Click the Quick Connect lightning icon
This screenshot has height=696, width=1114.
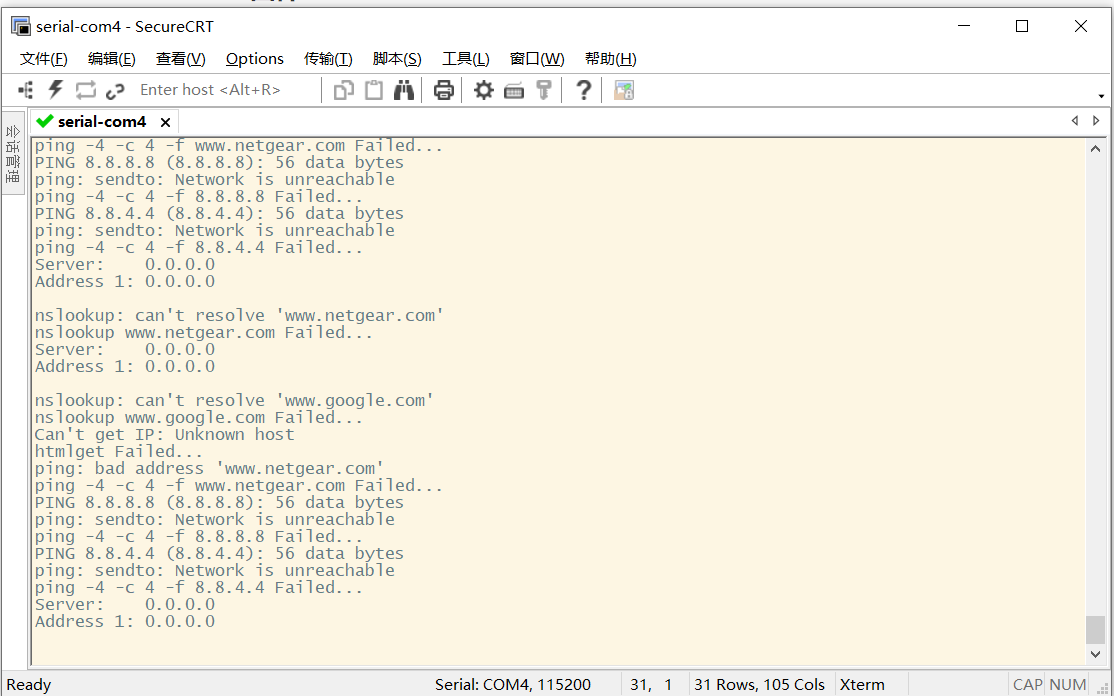click(x=56, y=90)
